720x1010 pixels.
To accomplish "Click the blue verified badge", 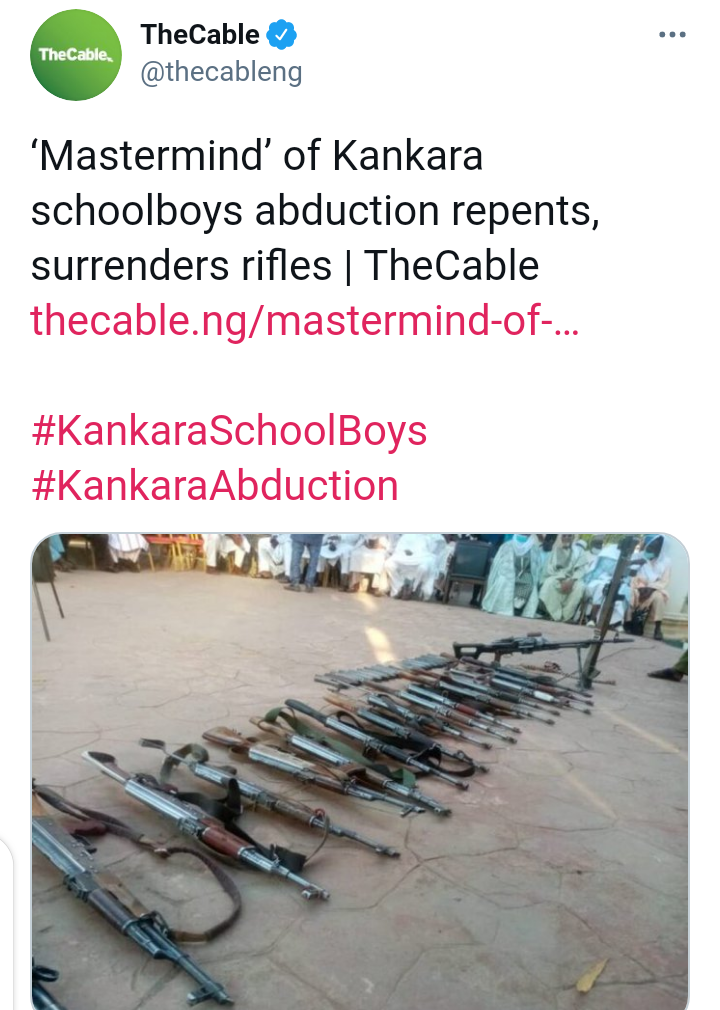I will click(x=281, y=35).
